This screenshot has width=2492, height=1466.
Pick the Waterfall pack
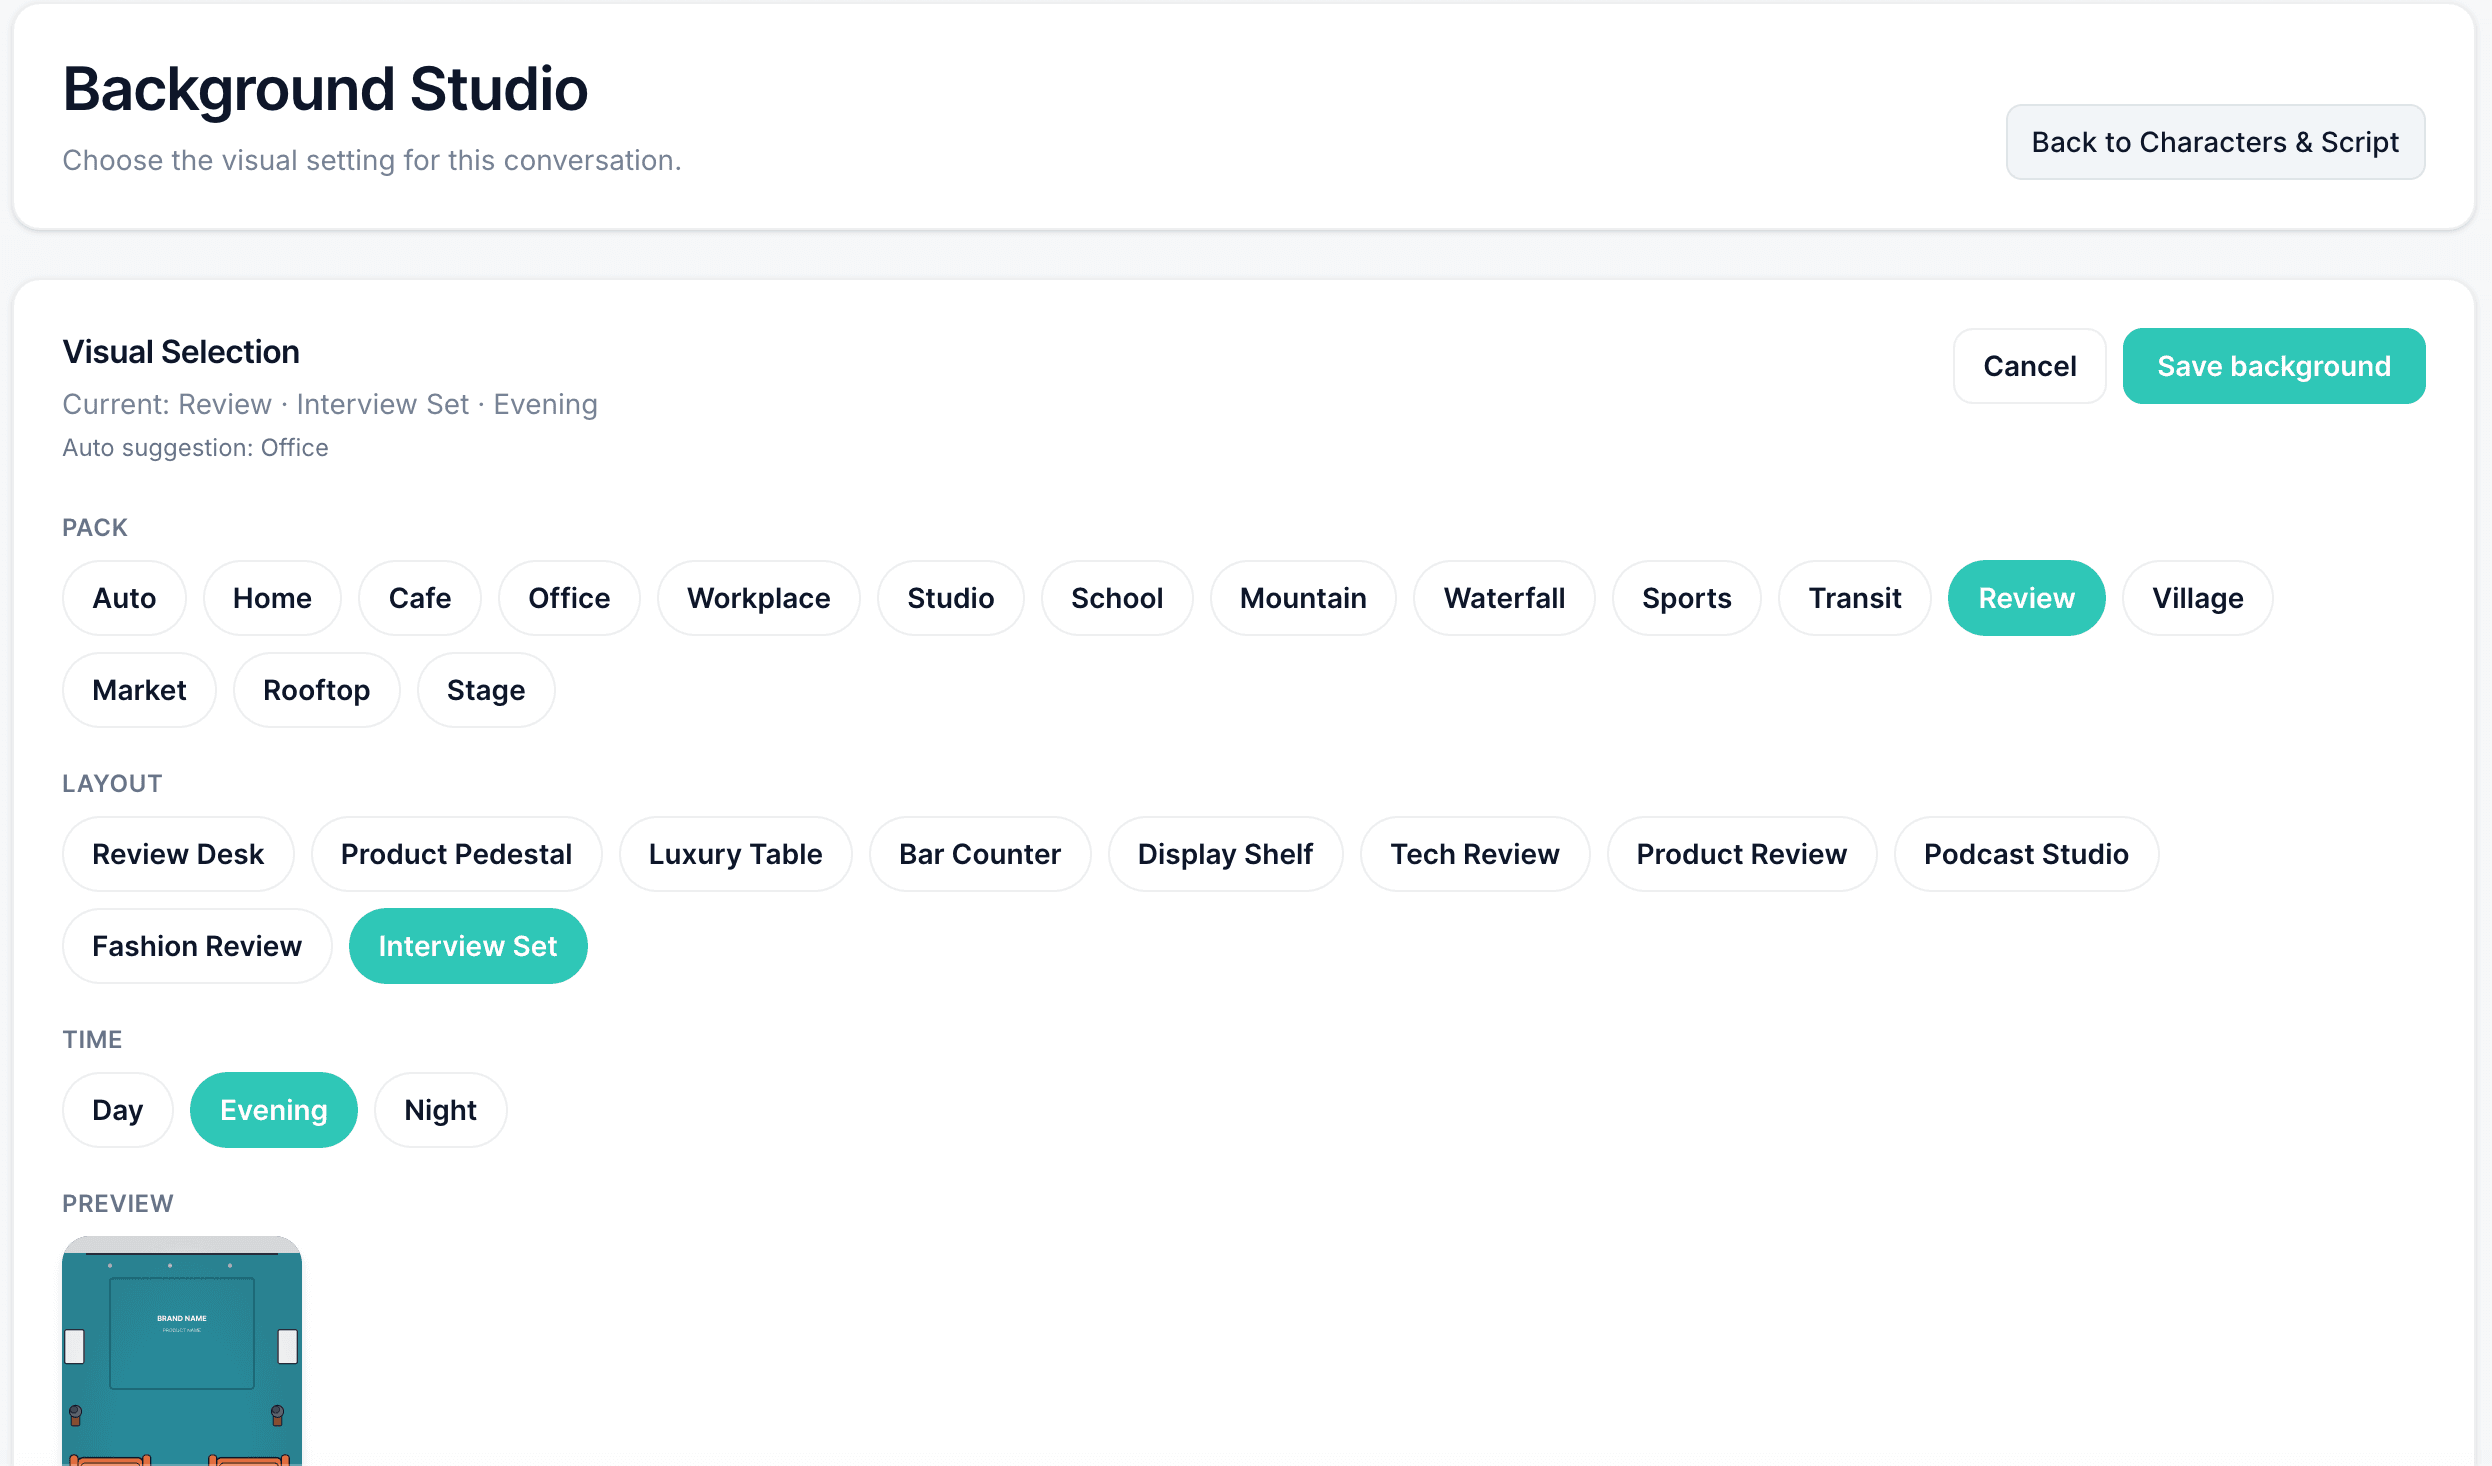(x=1504, y=598)
